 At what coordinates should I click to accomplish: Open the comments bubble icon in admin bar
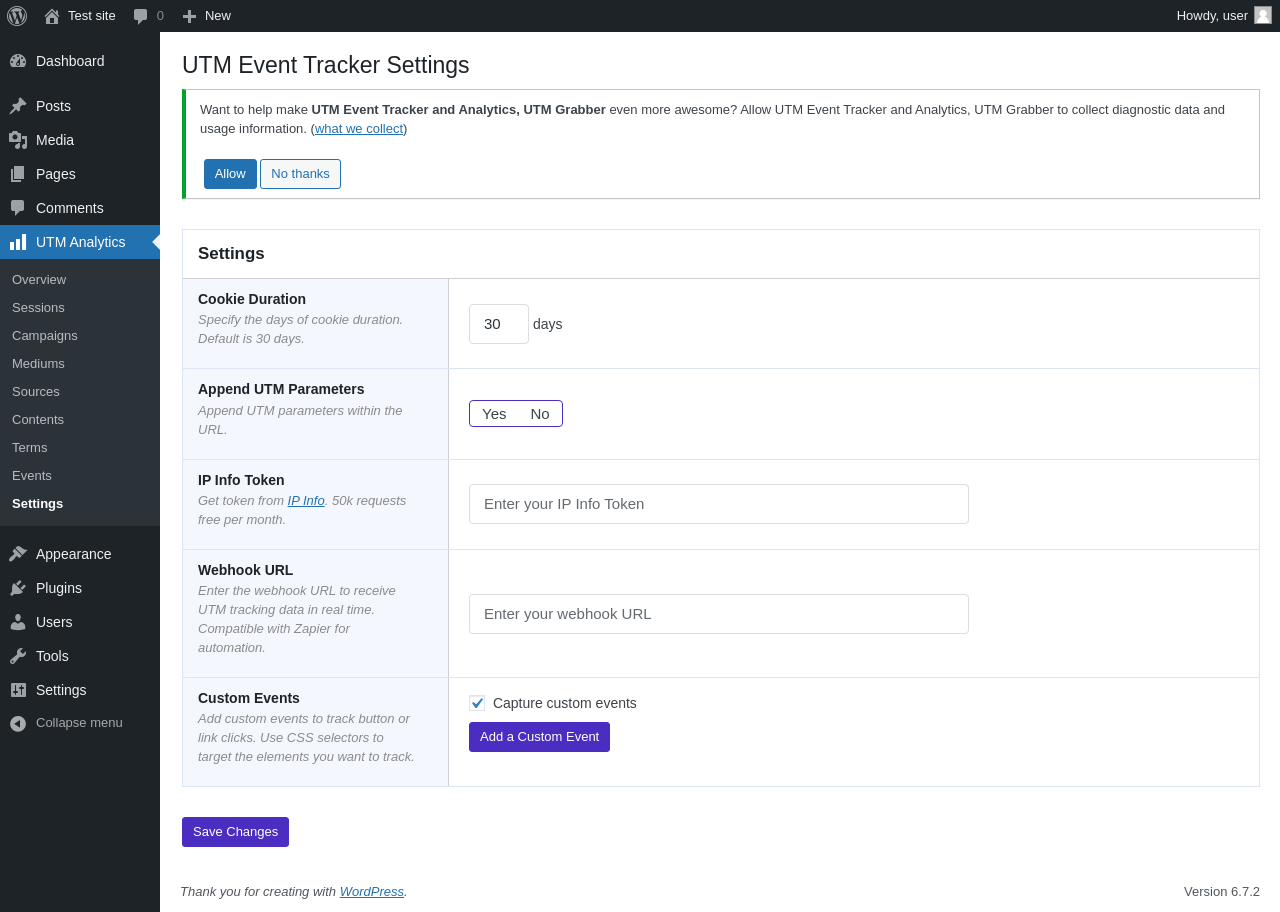click(140, 16)
